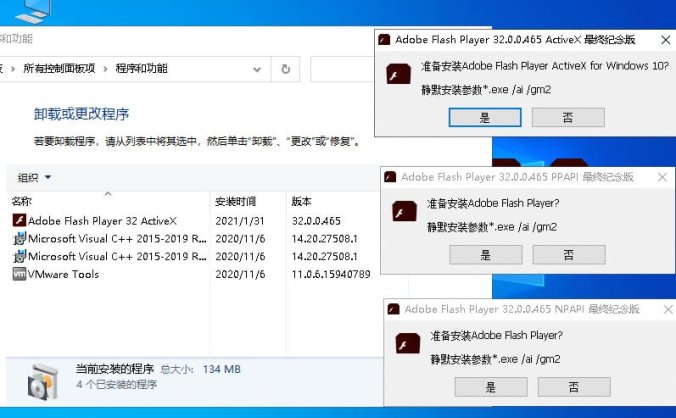This screenshot has width=676, height=418.
Task: Click the first Visual C++ 2015-2019 program icon
Action: coord(19,238)
